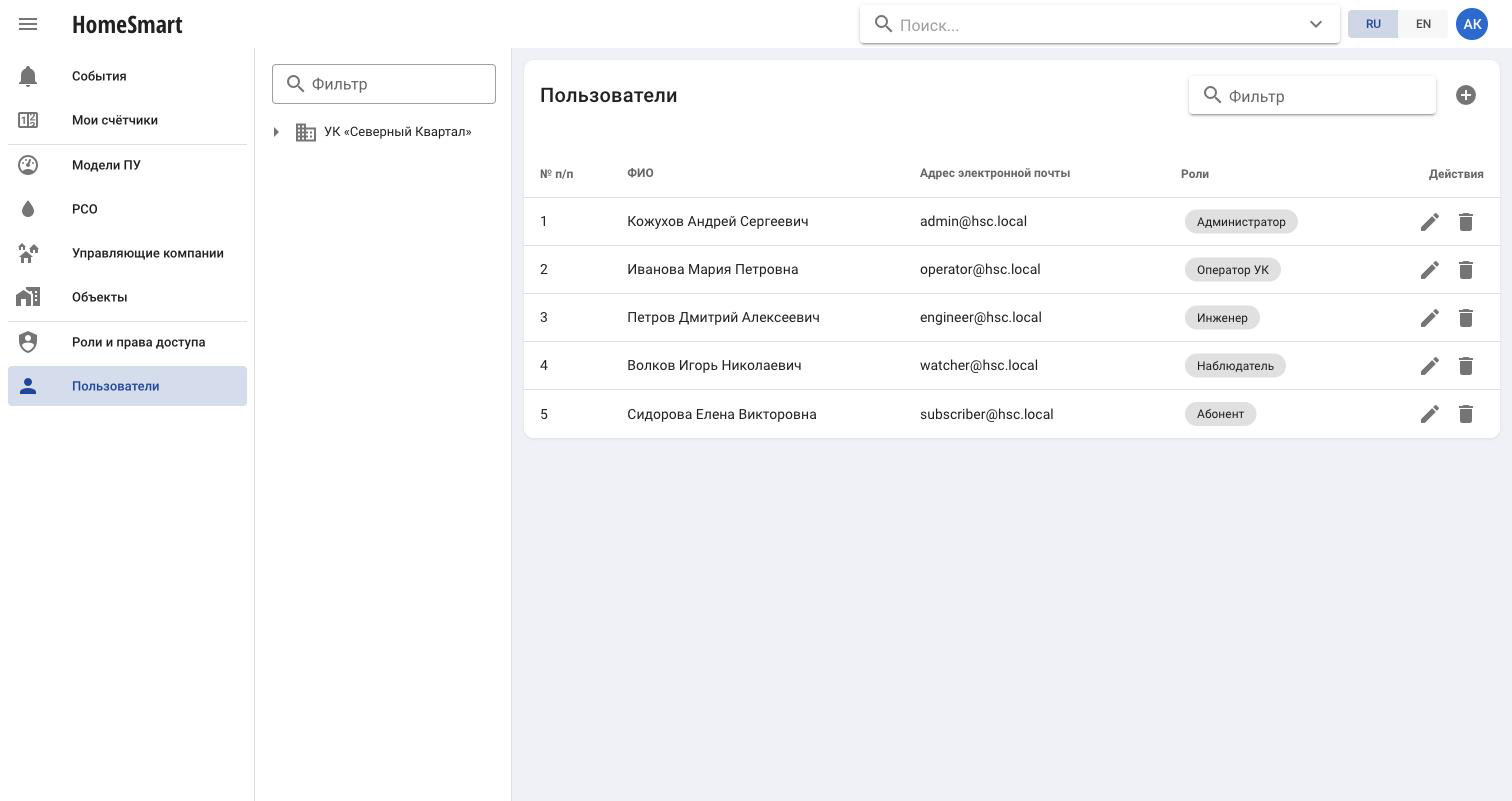Edit user Сидорова Елена Викторовна
Viewport: 1512px width, 801px height.
pos(1430,414)
